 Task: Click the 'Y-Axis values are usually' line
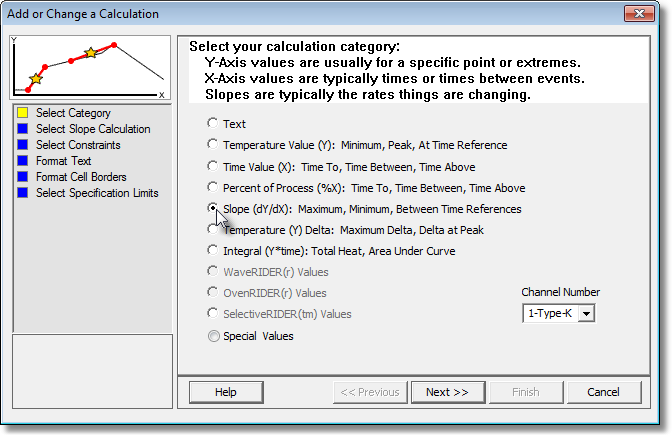[393, 63]
